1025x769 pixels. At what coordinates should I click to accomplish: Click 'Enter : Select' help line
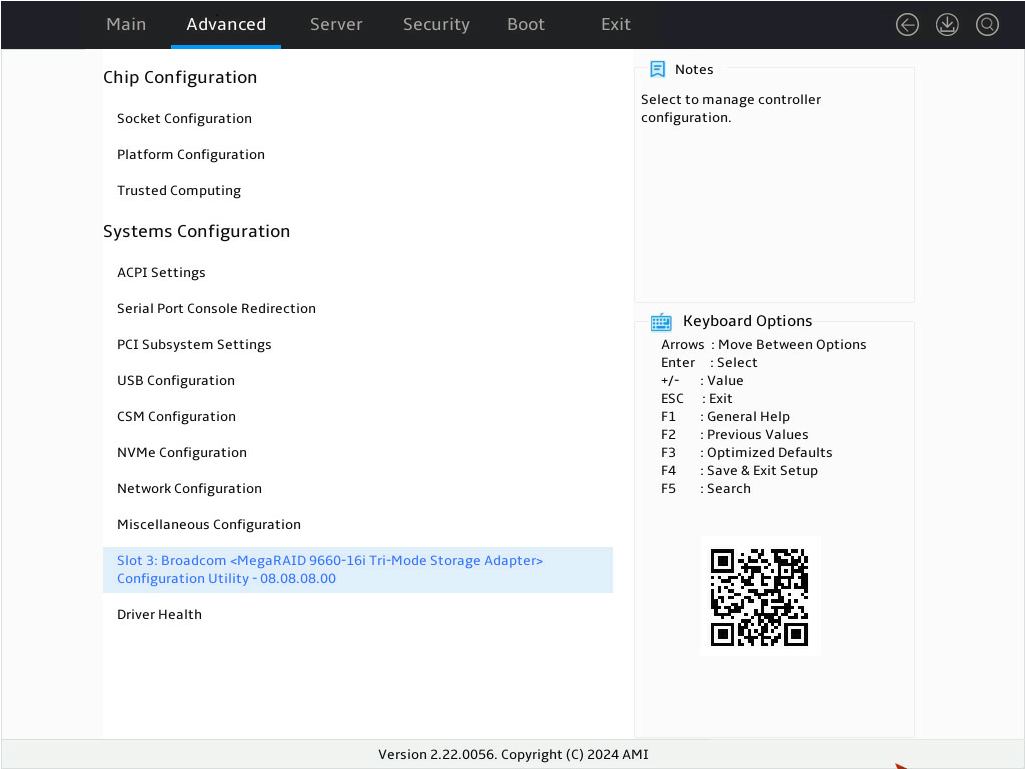click(x=709, y=362)
